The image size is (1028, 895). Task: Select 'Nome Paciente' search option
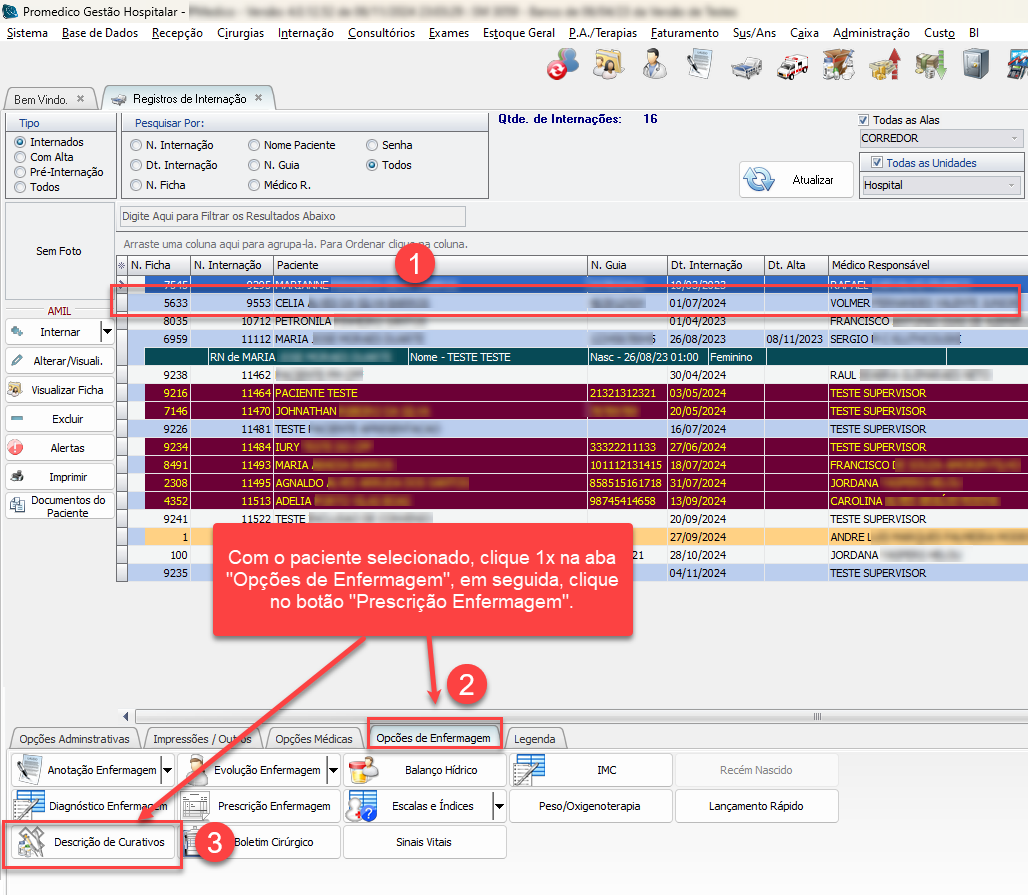click(x=255, y=145)
